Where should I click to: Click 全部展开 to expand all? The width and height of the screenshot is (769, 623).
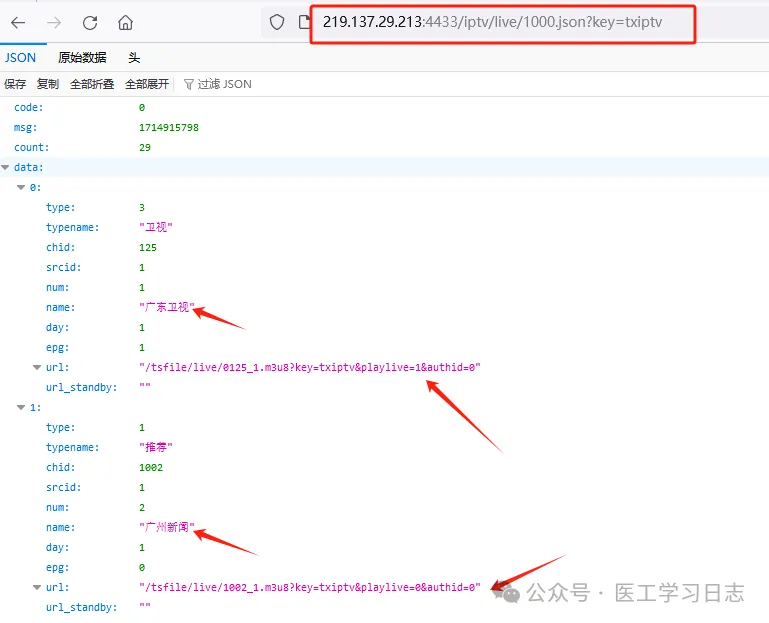coord(147,84)
